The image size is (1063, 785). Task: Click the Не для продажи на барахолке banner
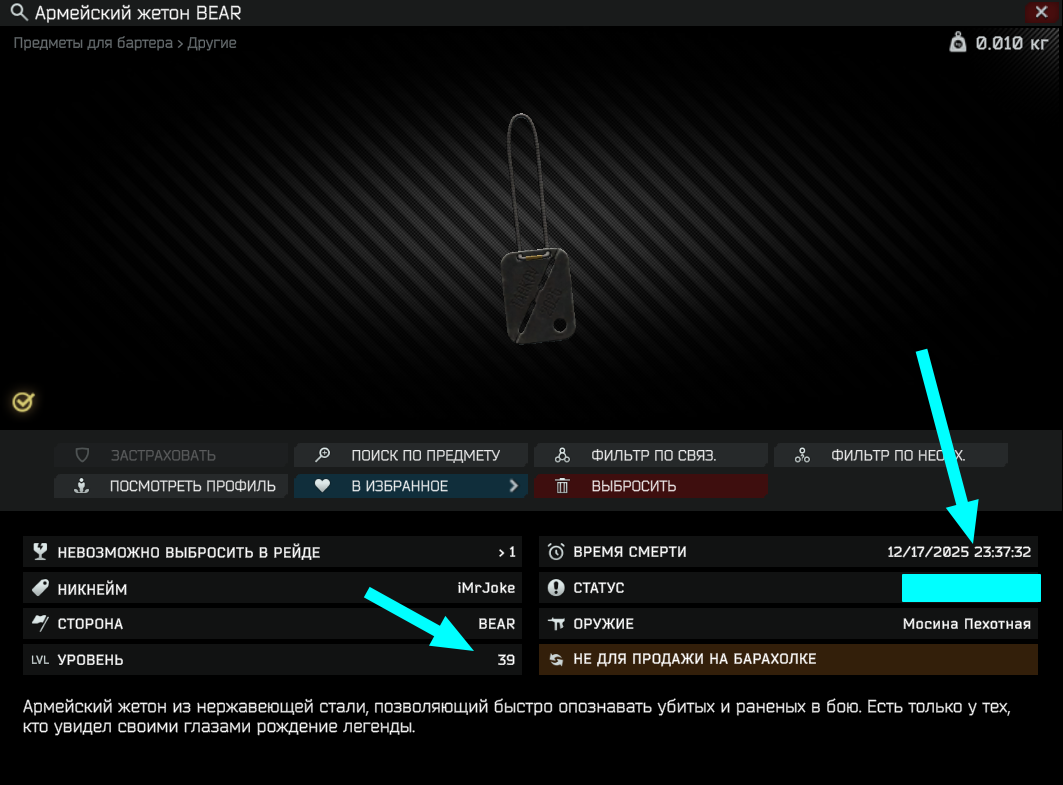788,659
